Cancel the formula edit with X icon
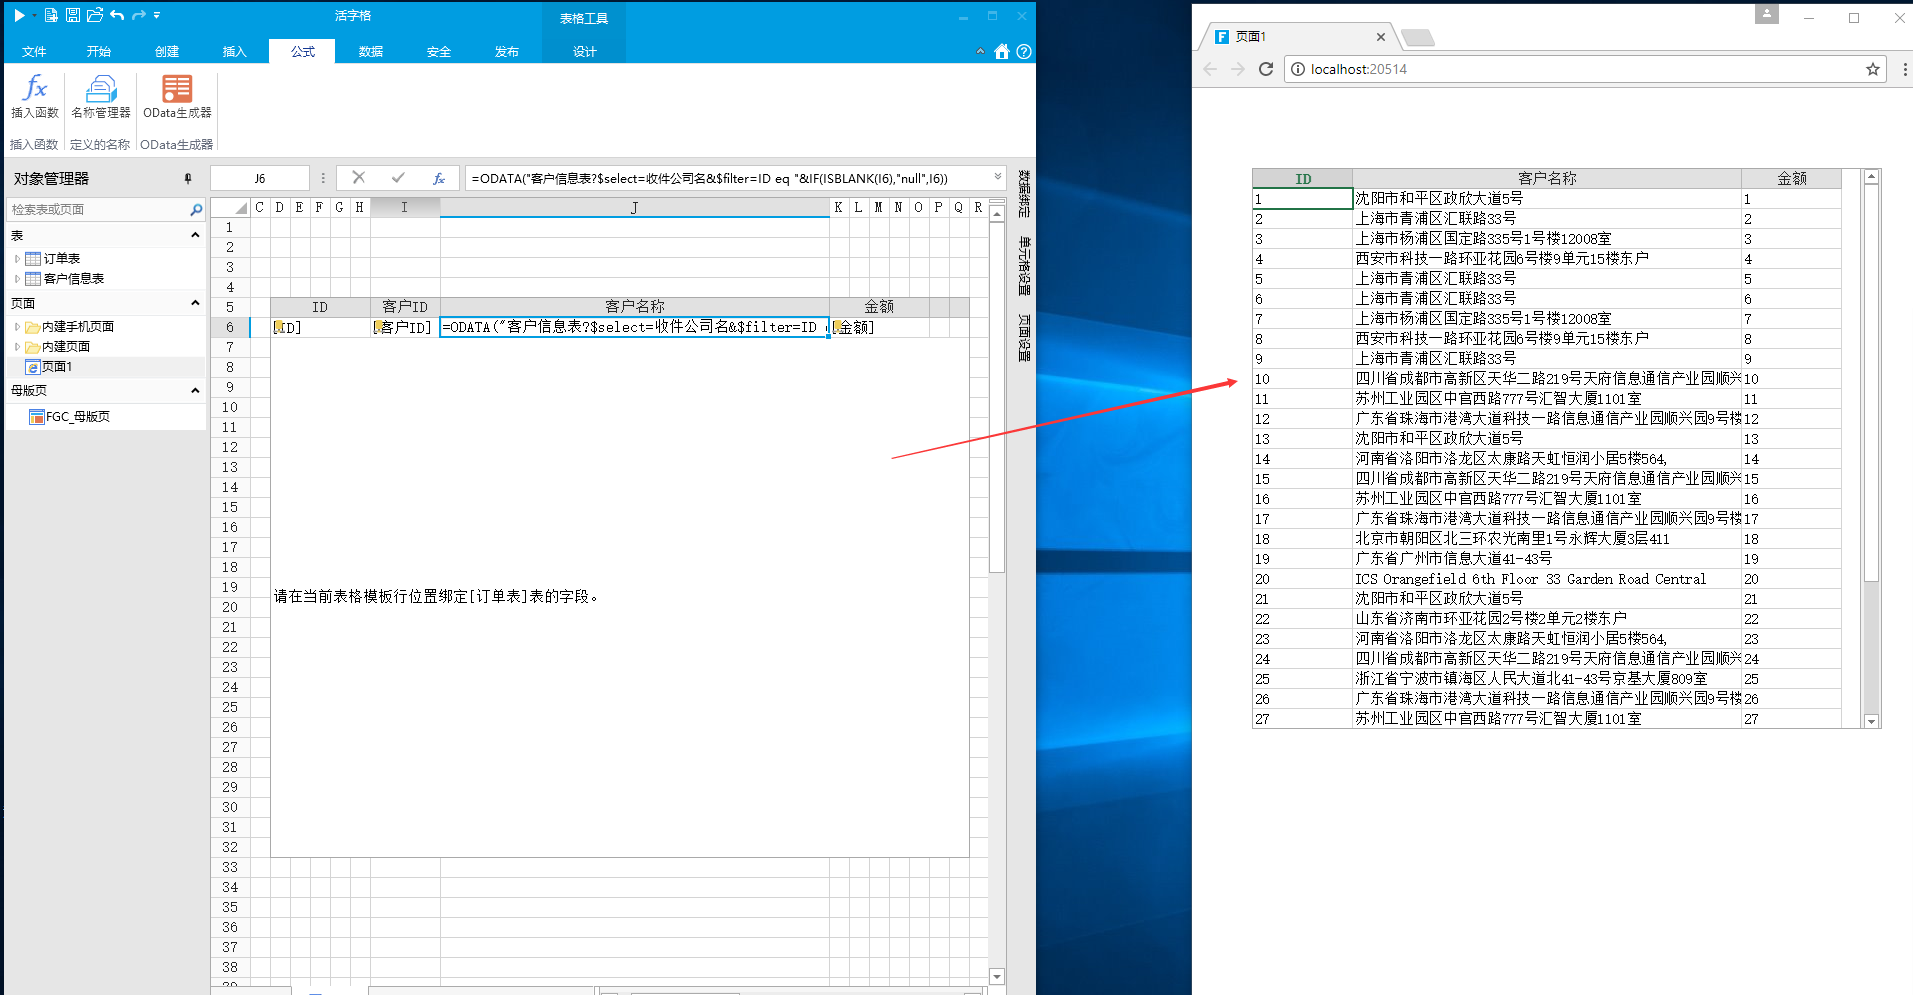This screenshot has height=995, width=1913. click(359, 178)
